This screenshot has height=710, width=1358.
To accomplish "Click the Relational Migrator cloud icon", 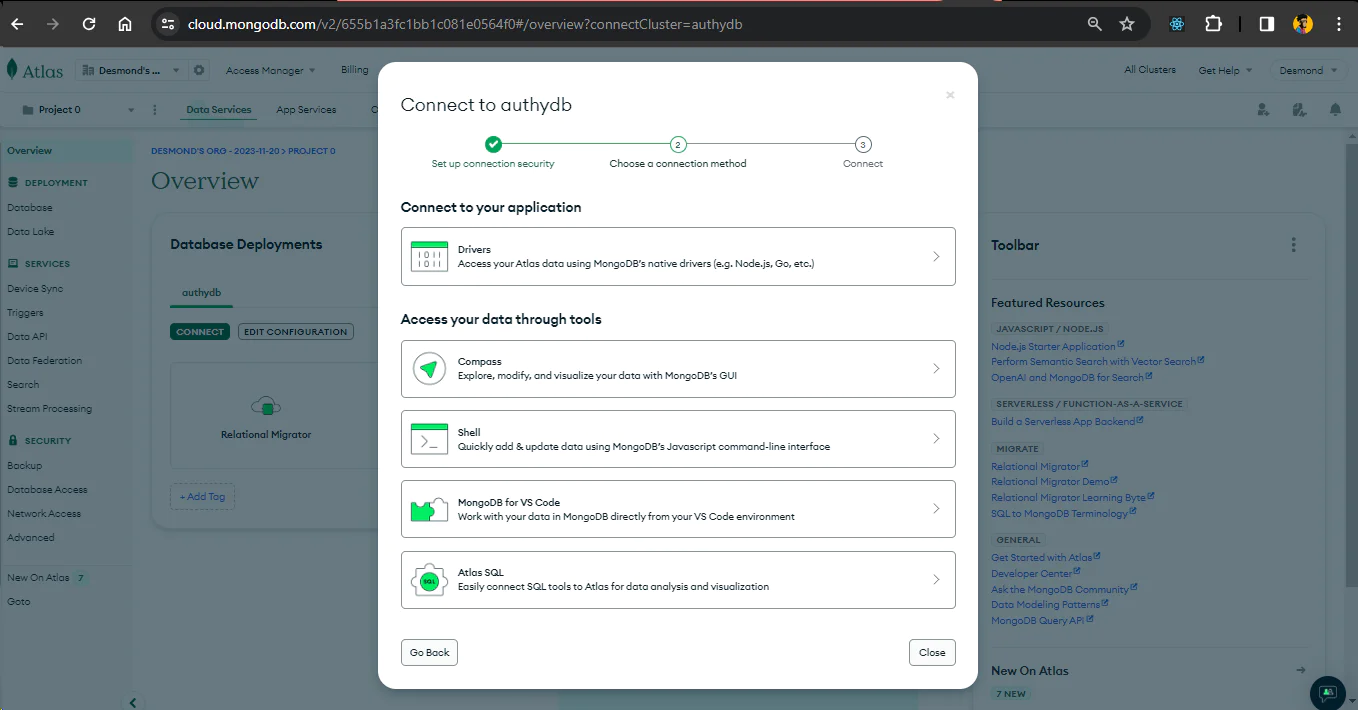I will click(x=265, y=406).
